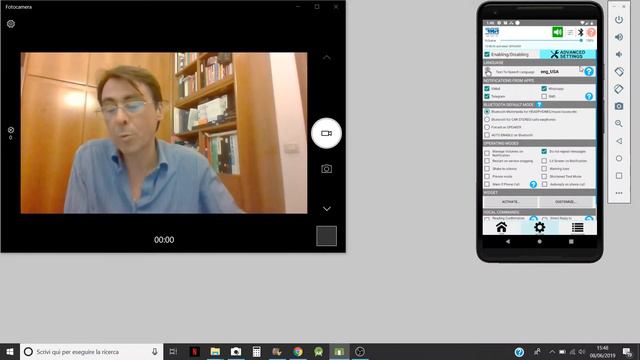Tap the equalizer lines icon in app header
Screen dimensions: 640x360
[570, 32]
